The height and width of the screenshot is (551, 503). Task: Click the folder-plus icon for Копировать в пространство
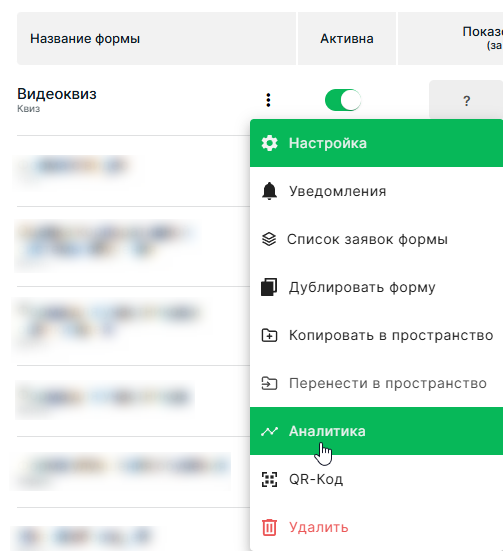(269, 335)
